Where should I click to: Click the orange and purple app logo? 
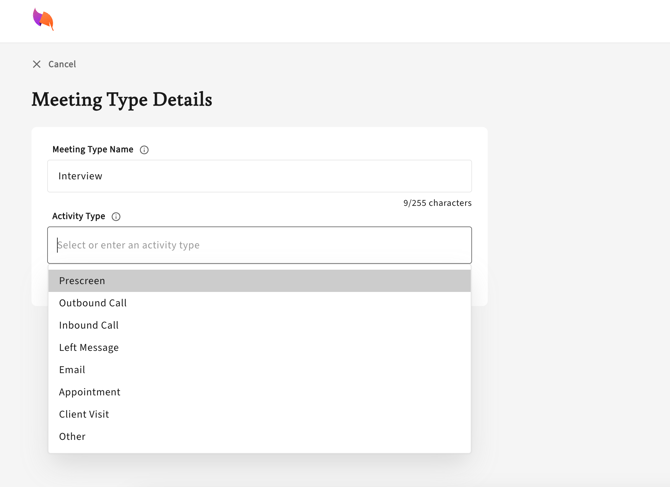pyautogui.click(x=43, y=19)
